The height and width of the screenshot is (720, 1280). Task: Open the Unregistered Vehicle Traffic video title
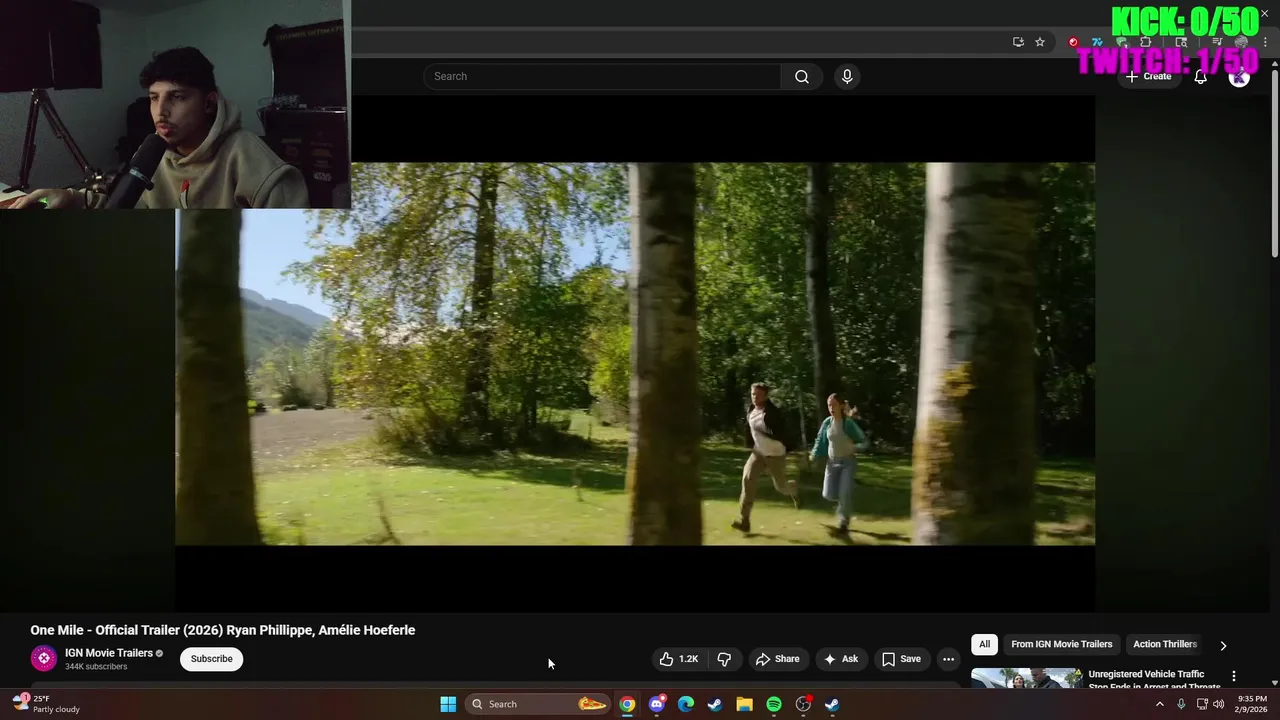click(1153, 680)
